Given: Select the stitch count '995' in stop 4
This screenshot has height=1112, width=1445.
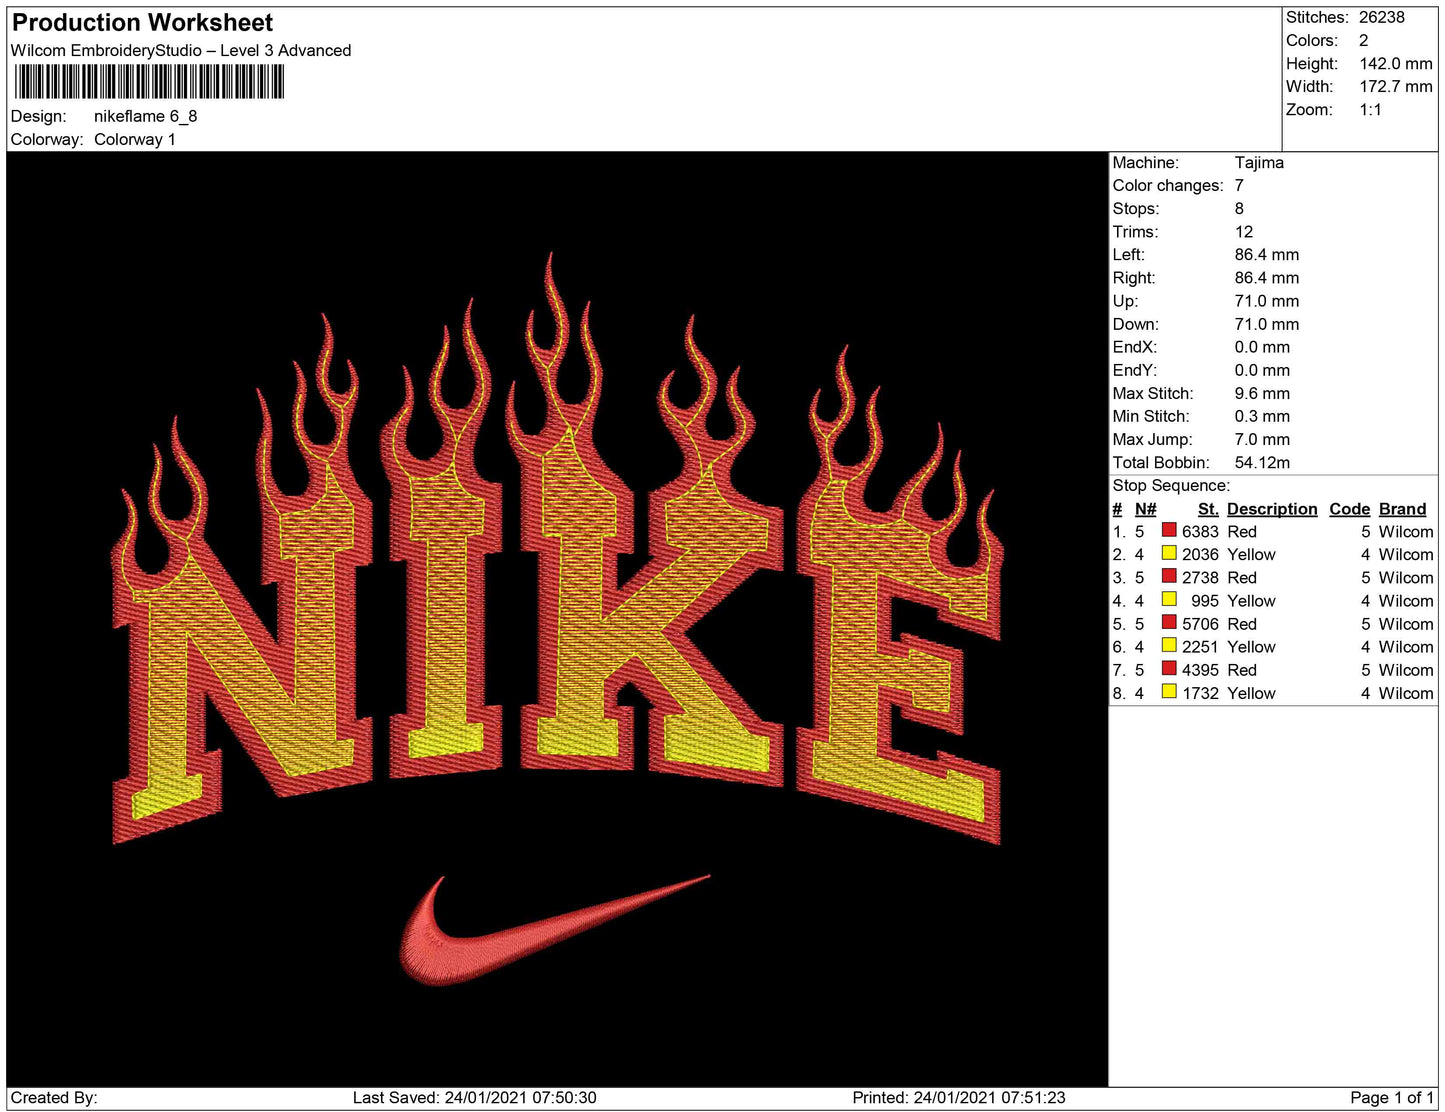Looking at the screenshot, I should (x=1205, y=600).
